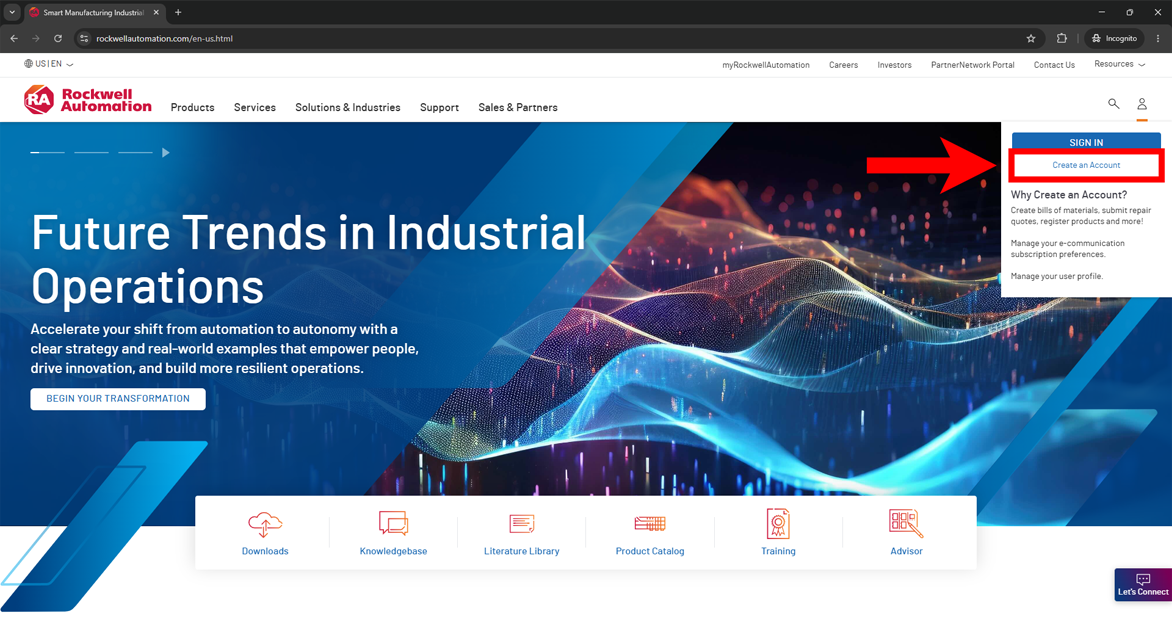
Task: Open the tab search dropdown arrow
Action: pyautogui.click(x=12, y=12)
